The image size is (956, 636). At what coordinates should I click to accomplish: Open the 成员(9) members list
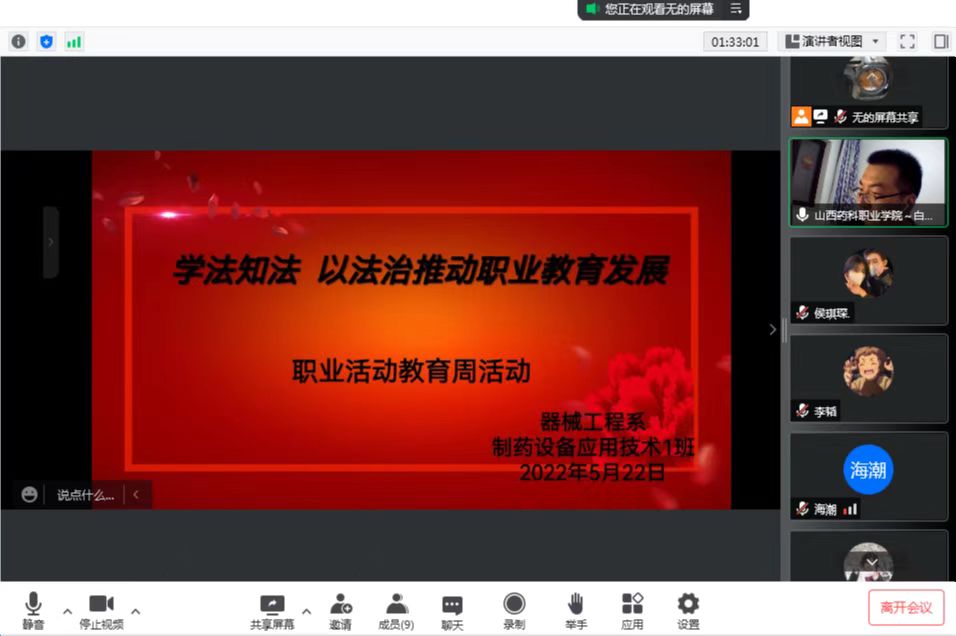click(396, 610)
